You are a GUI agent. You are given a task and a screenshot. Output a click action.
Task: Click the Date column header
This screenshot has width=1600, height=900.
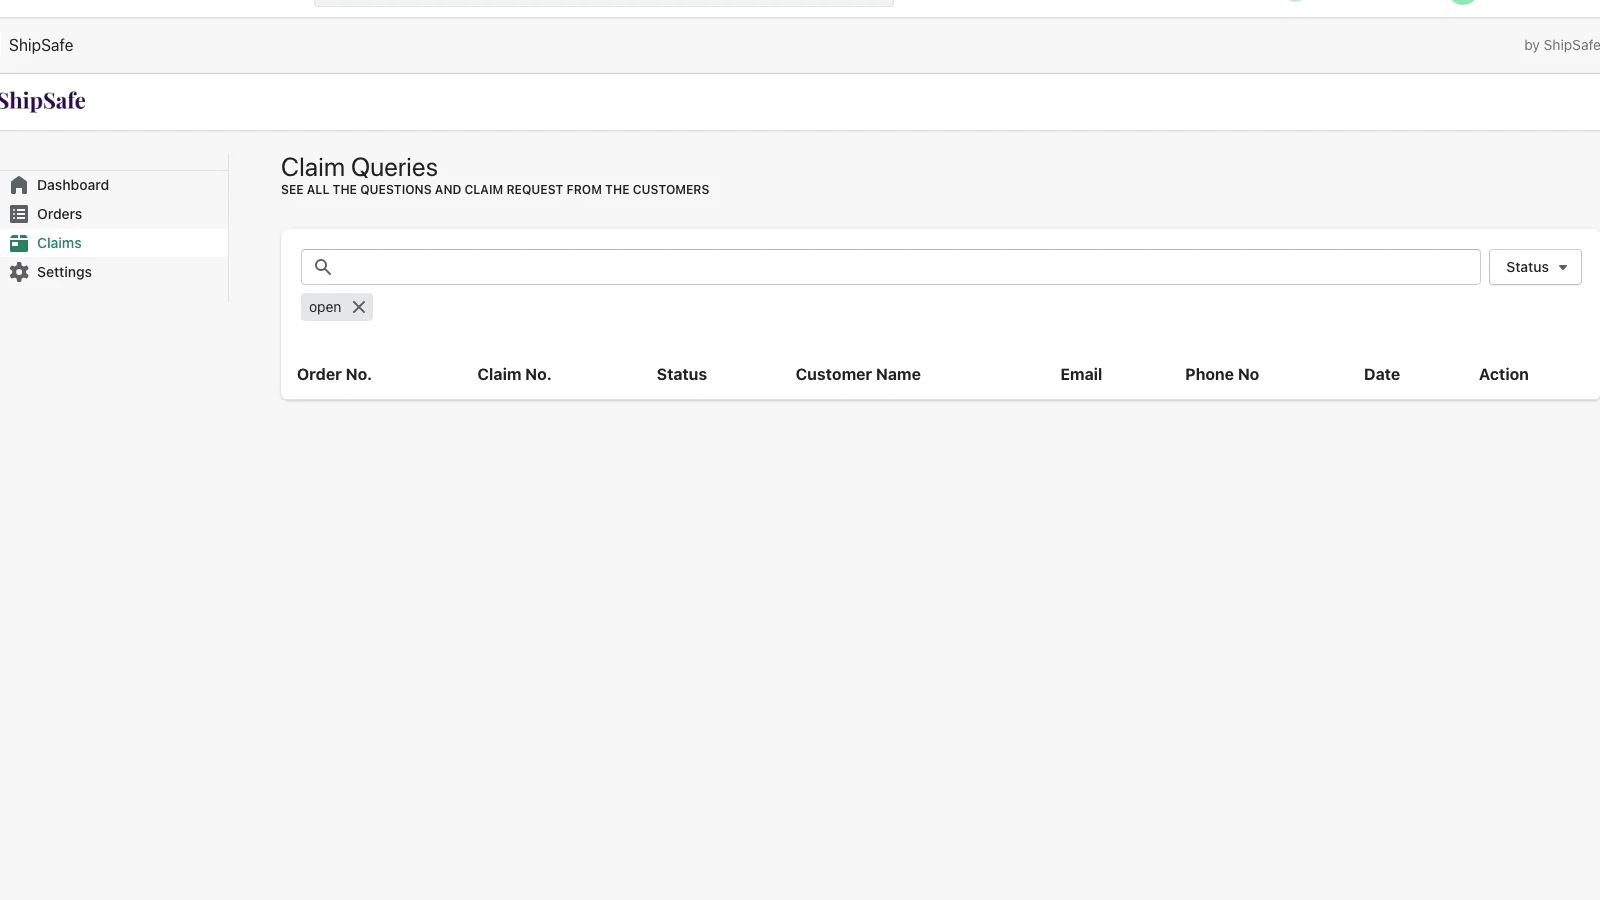click(x=1382, y=374)
